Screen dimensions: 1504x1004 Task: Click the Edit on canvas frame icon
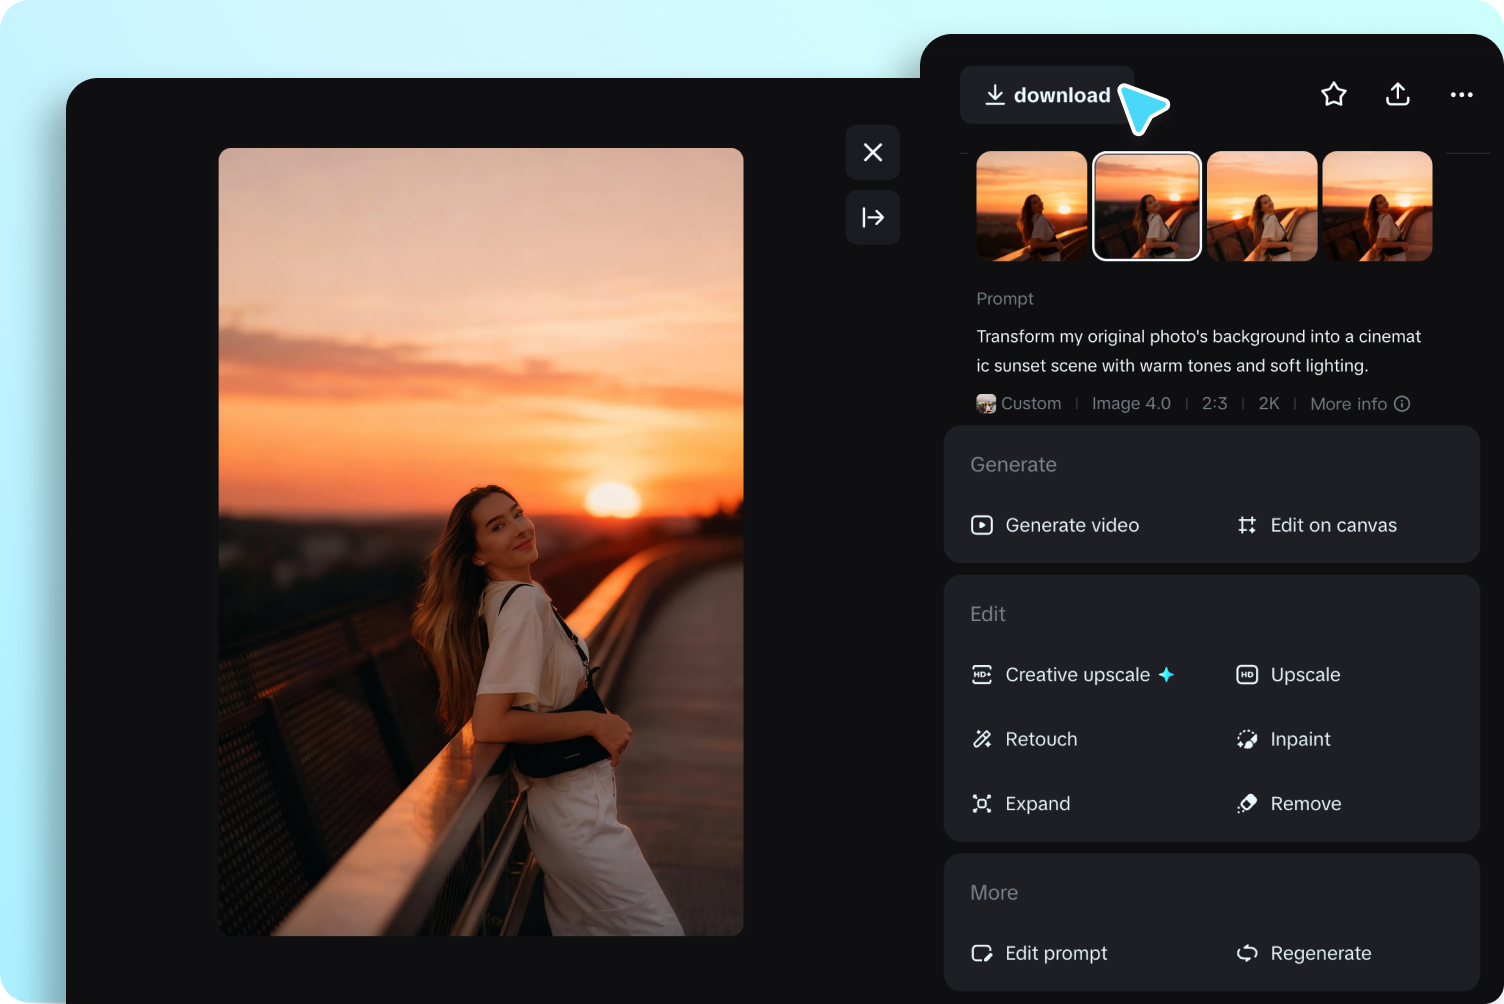1247,525
